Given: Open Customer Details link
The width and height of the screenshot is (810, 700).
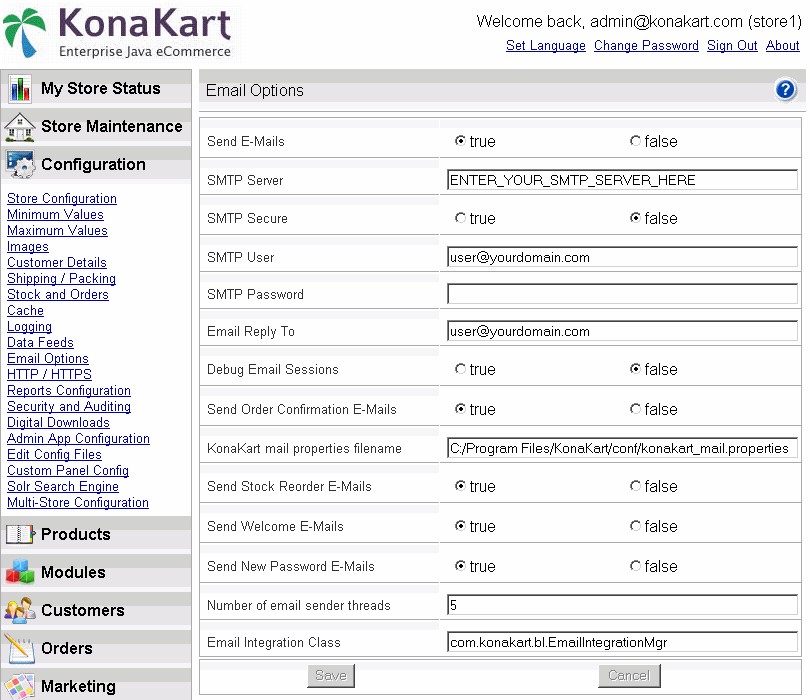Looking at the screenshot, I should pos(56,262).
